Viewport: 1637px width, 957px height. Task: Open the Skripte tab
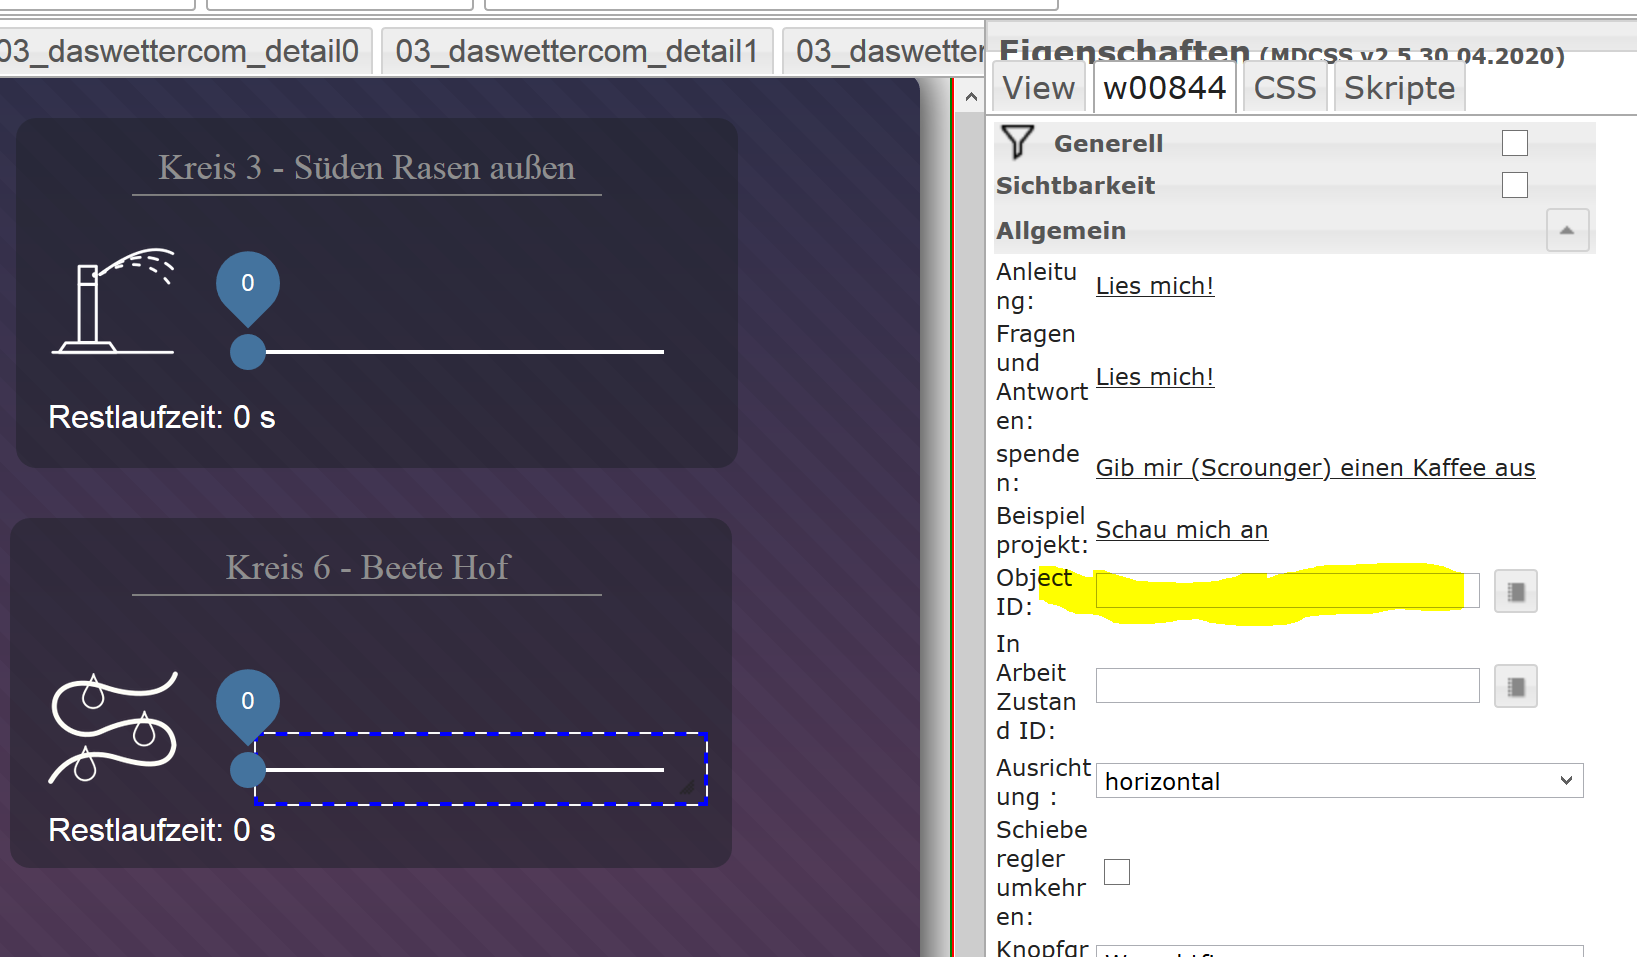1399,88
